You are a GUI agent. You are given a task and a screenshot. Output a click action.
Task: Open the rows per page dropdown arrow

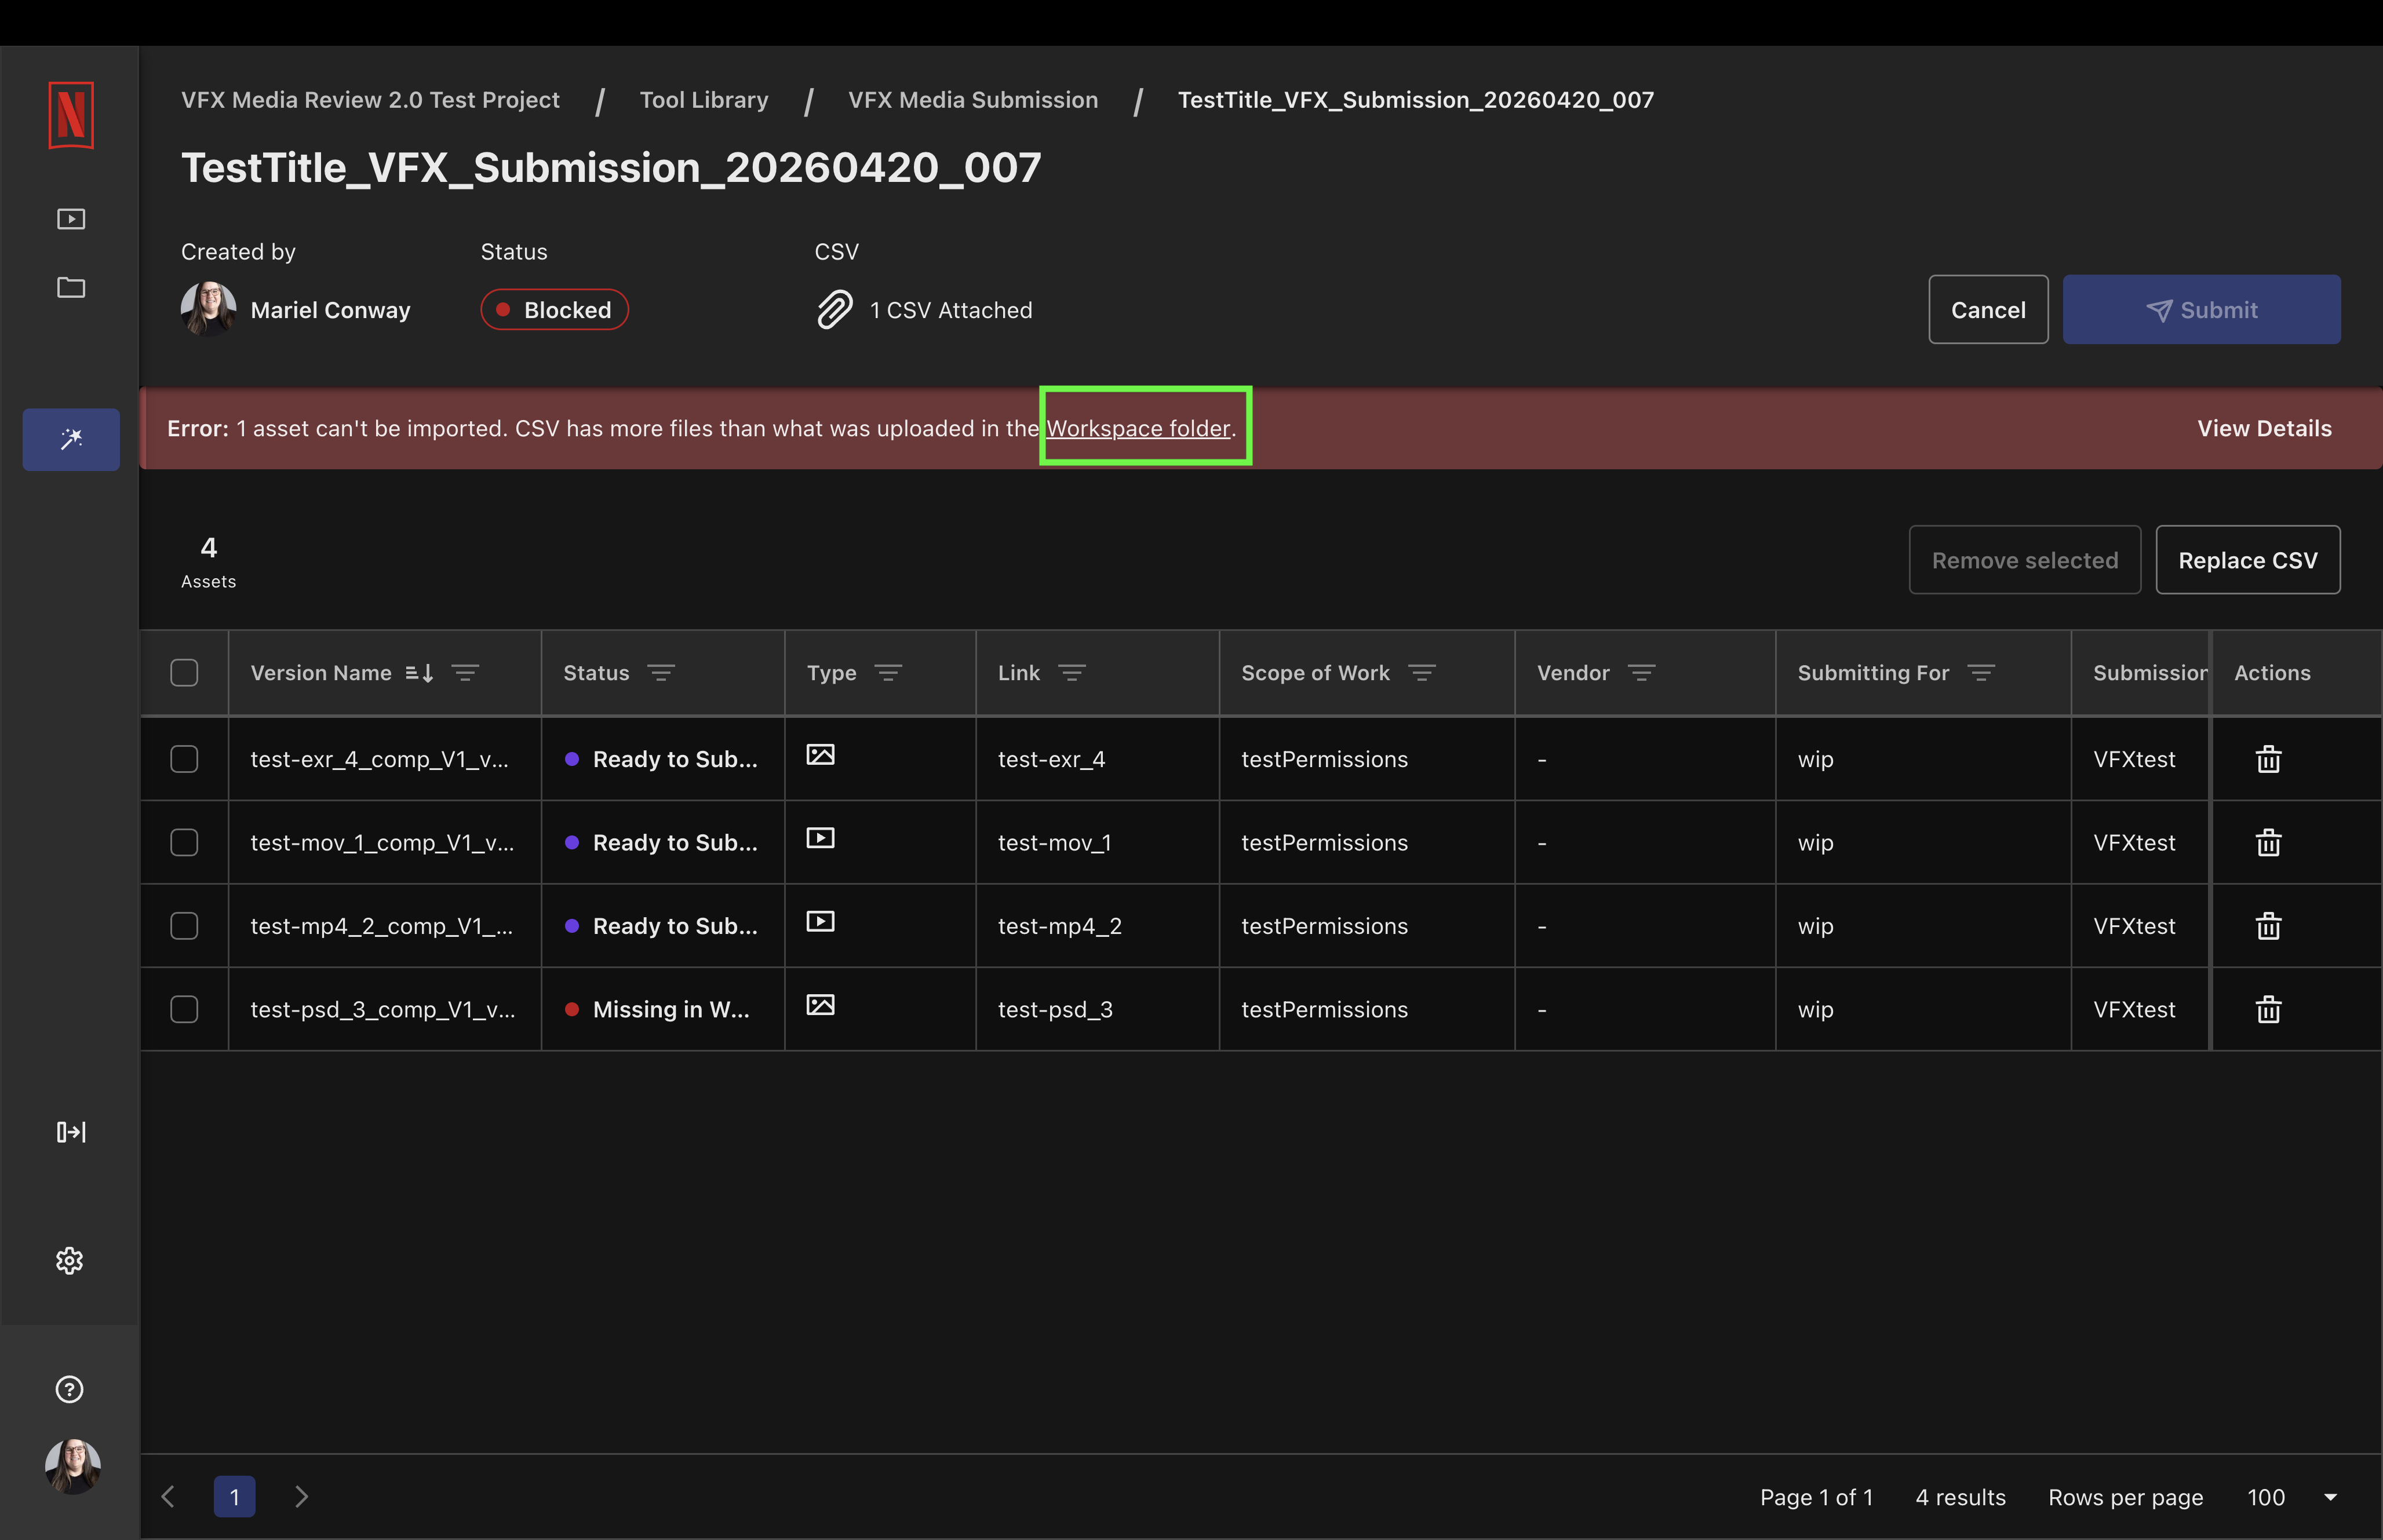(x=2331, y=1498)
